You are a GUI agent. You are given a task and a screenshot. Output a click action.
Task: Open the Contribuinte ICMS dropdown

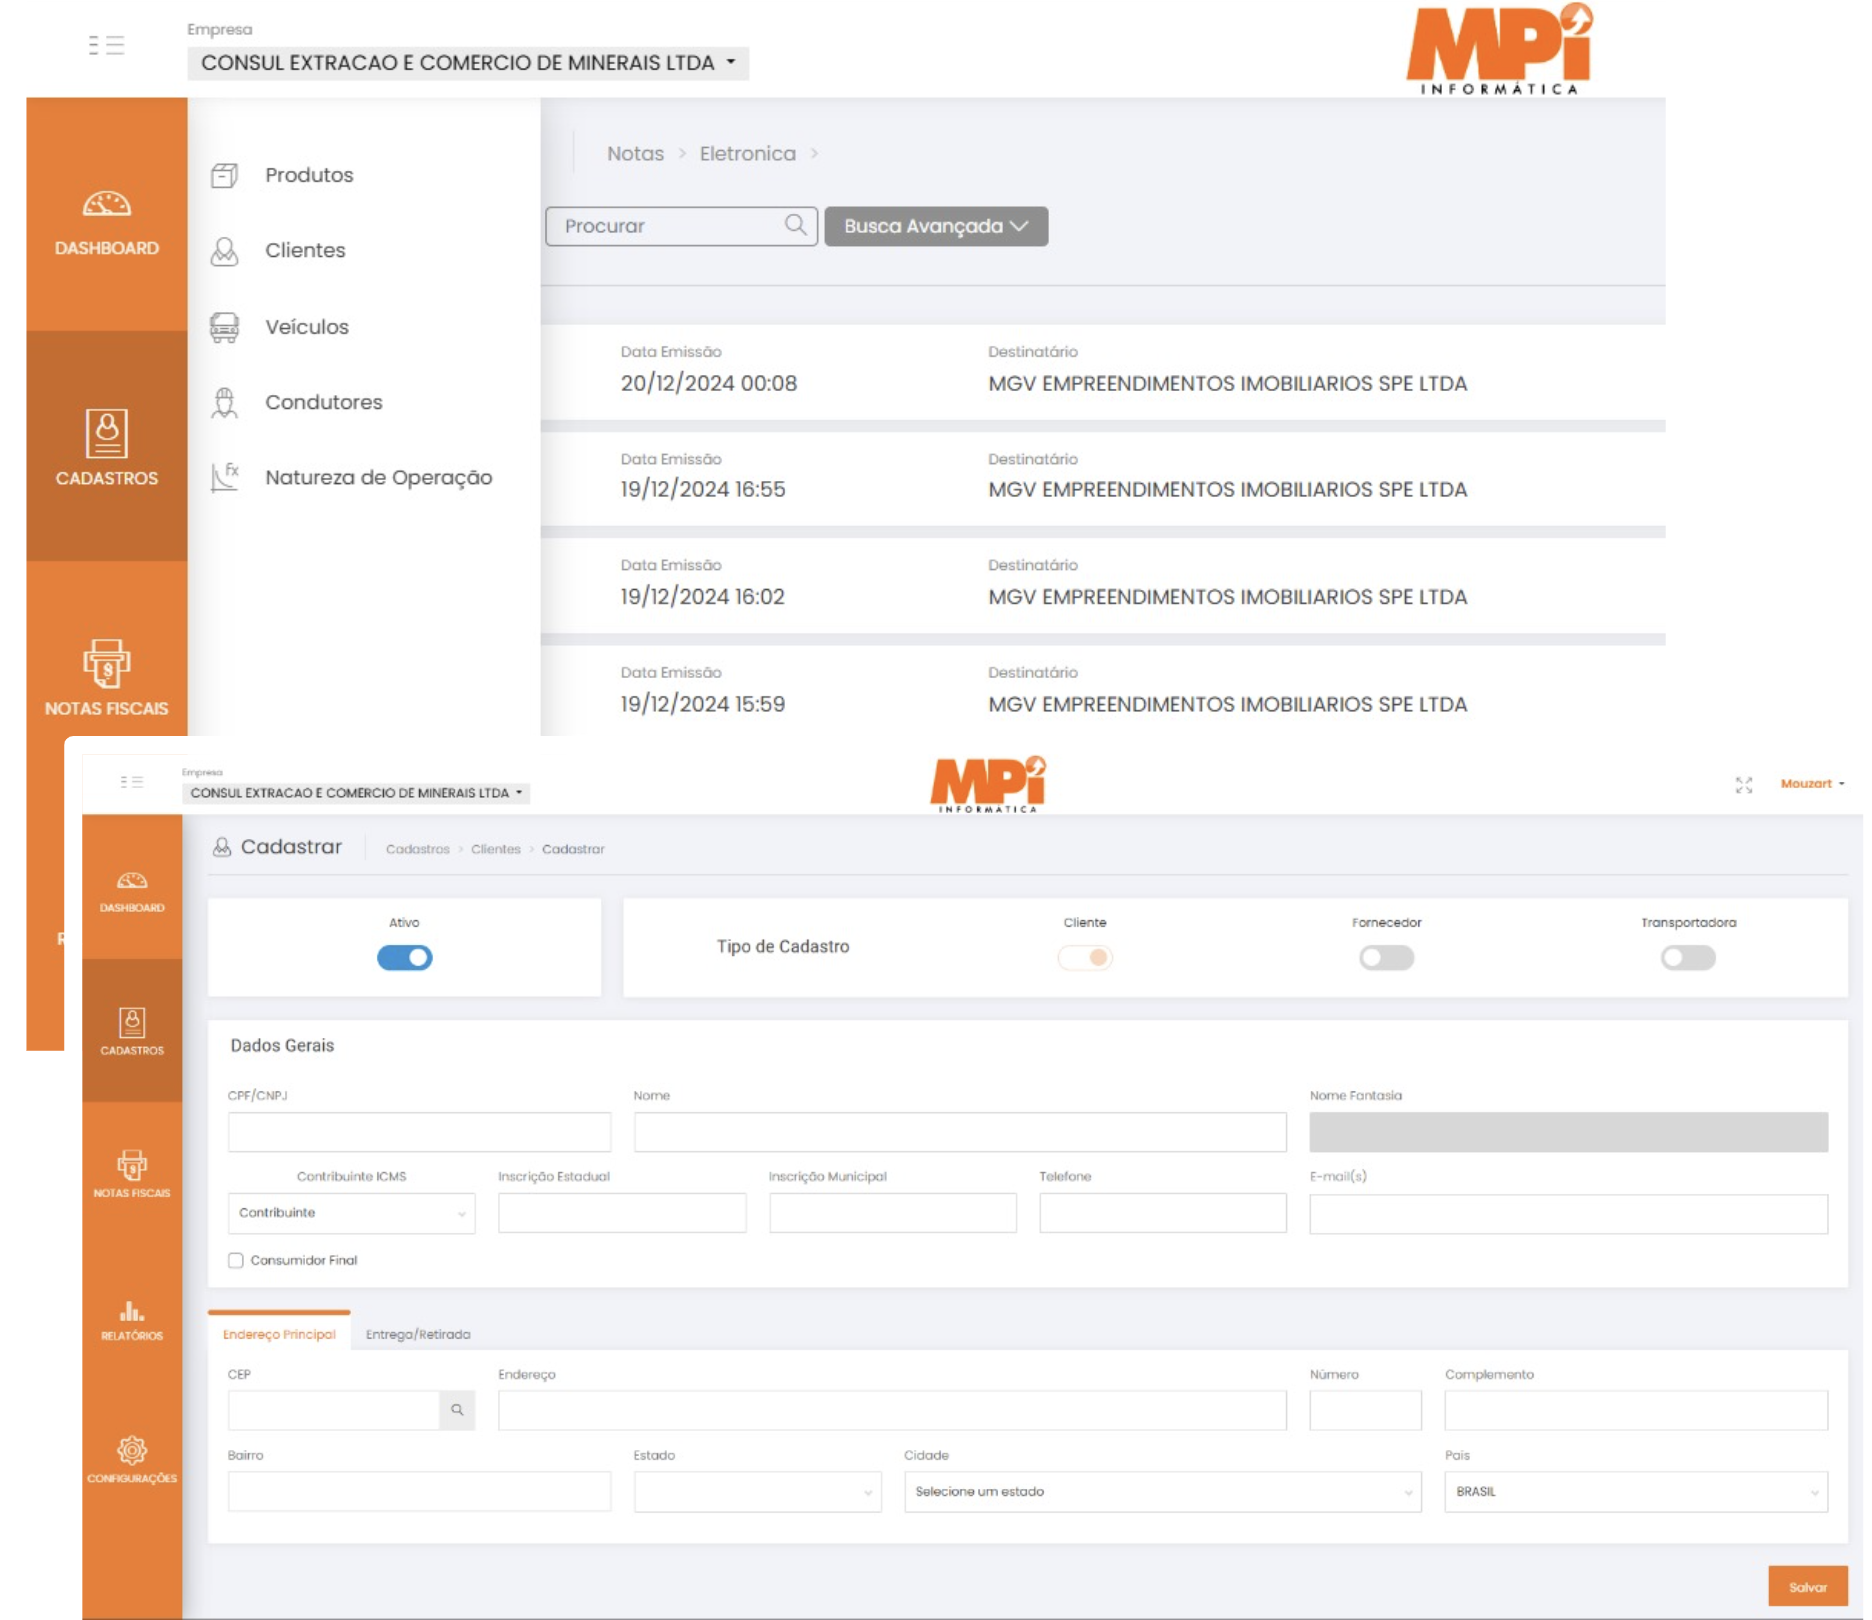click(x=351, y=1213)
